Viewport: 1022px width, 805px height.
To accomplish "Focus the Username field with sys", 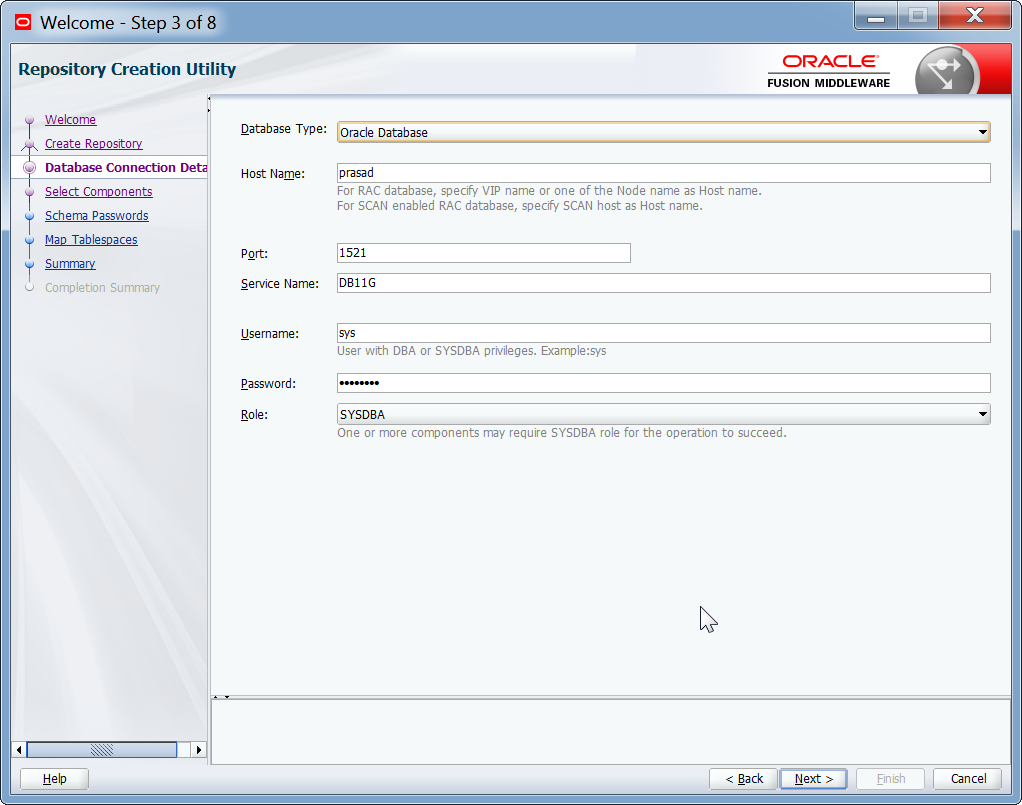I will click(664, 333).
